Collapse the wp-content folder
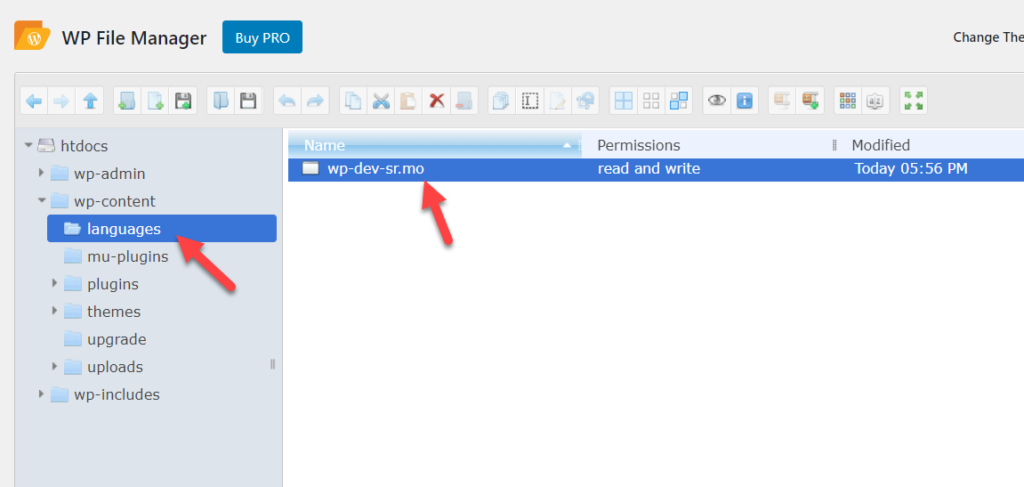 coord(41,200)
